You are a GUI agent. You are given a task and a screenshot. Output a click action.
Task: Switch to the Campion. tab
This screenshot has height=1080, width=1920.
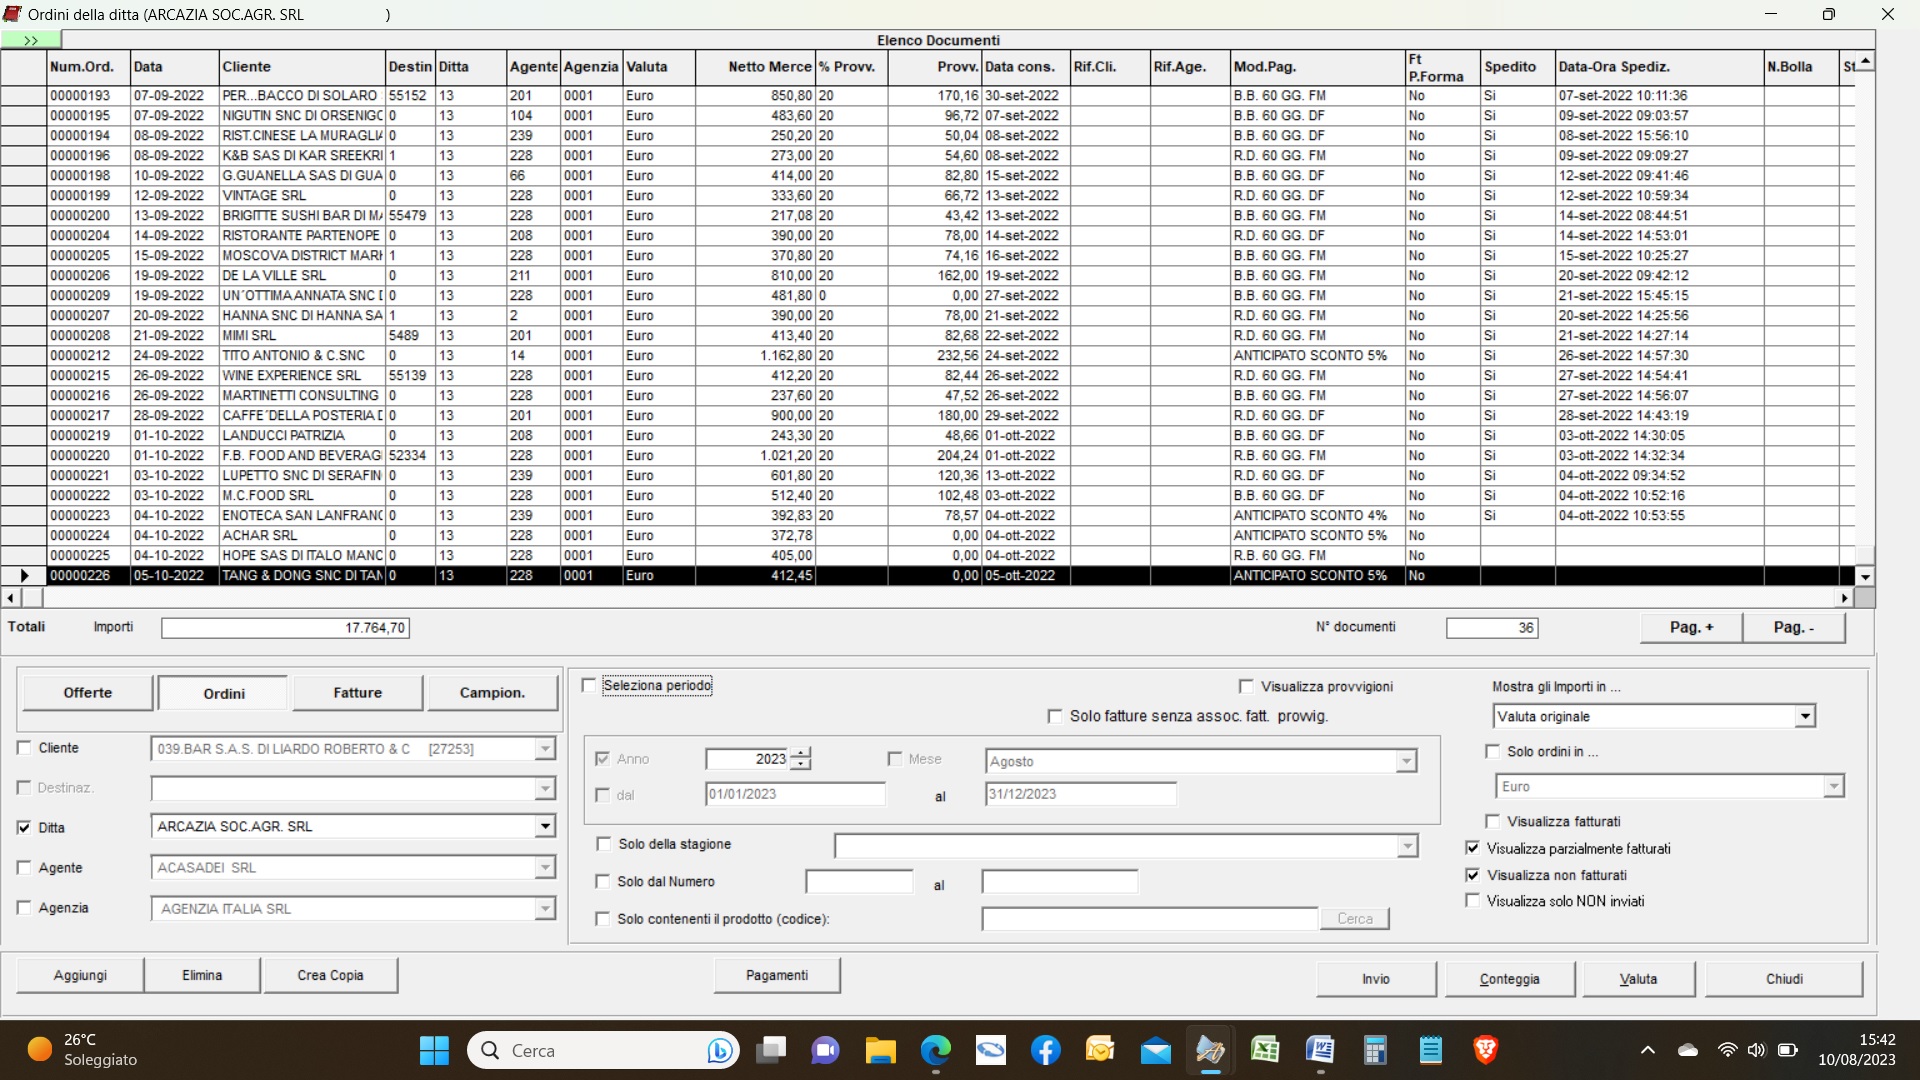pyautogui.click(x=492, y=693)
